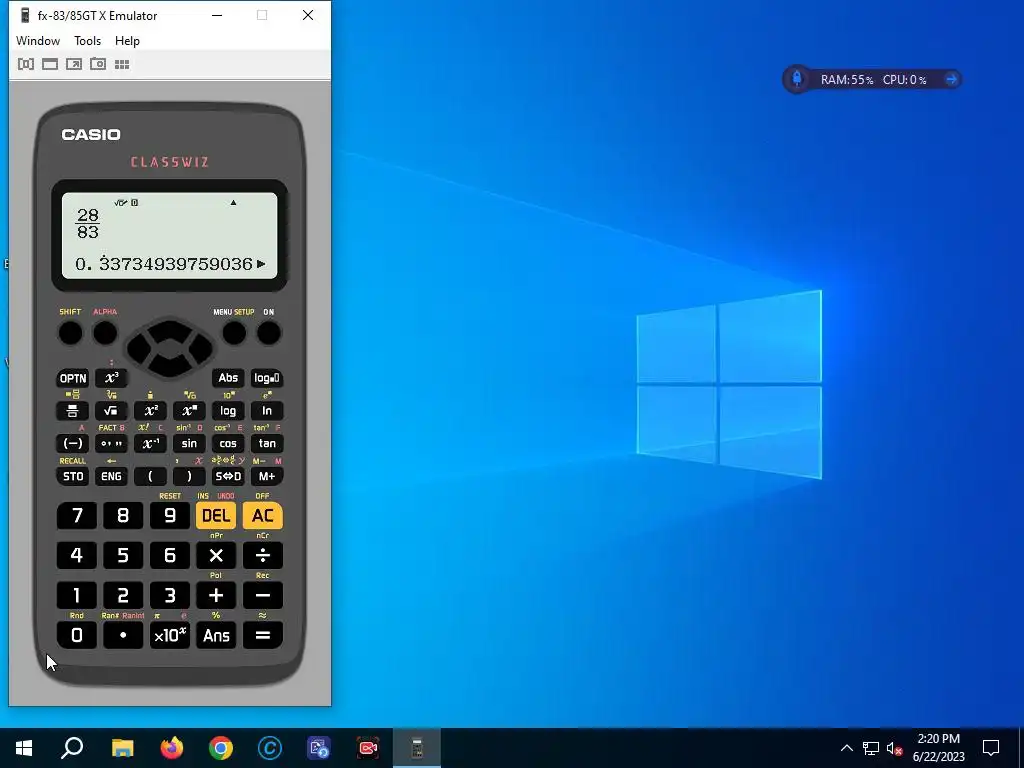Click the window-frame icon in the emulator toolbar
The image size is (1024, 768).
(x=50, y=64)
